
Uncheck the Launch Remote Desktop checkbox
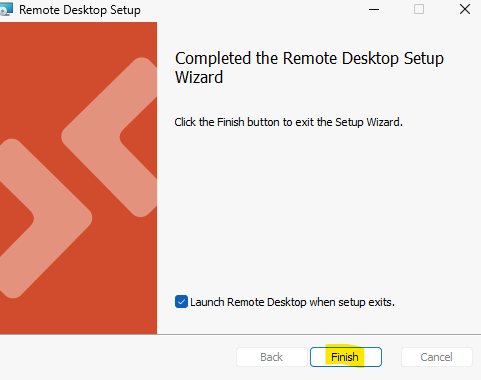181,302
